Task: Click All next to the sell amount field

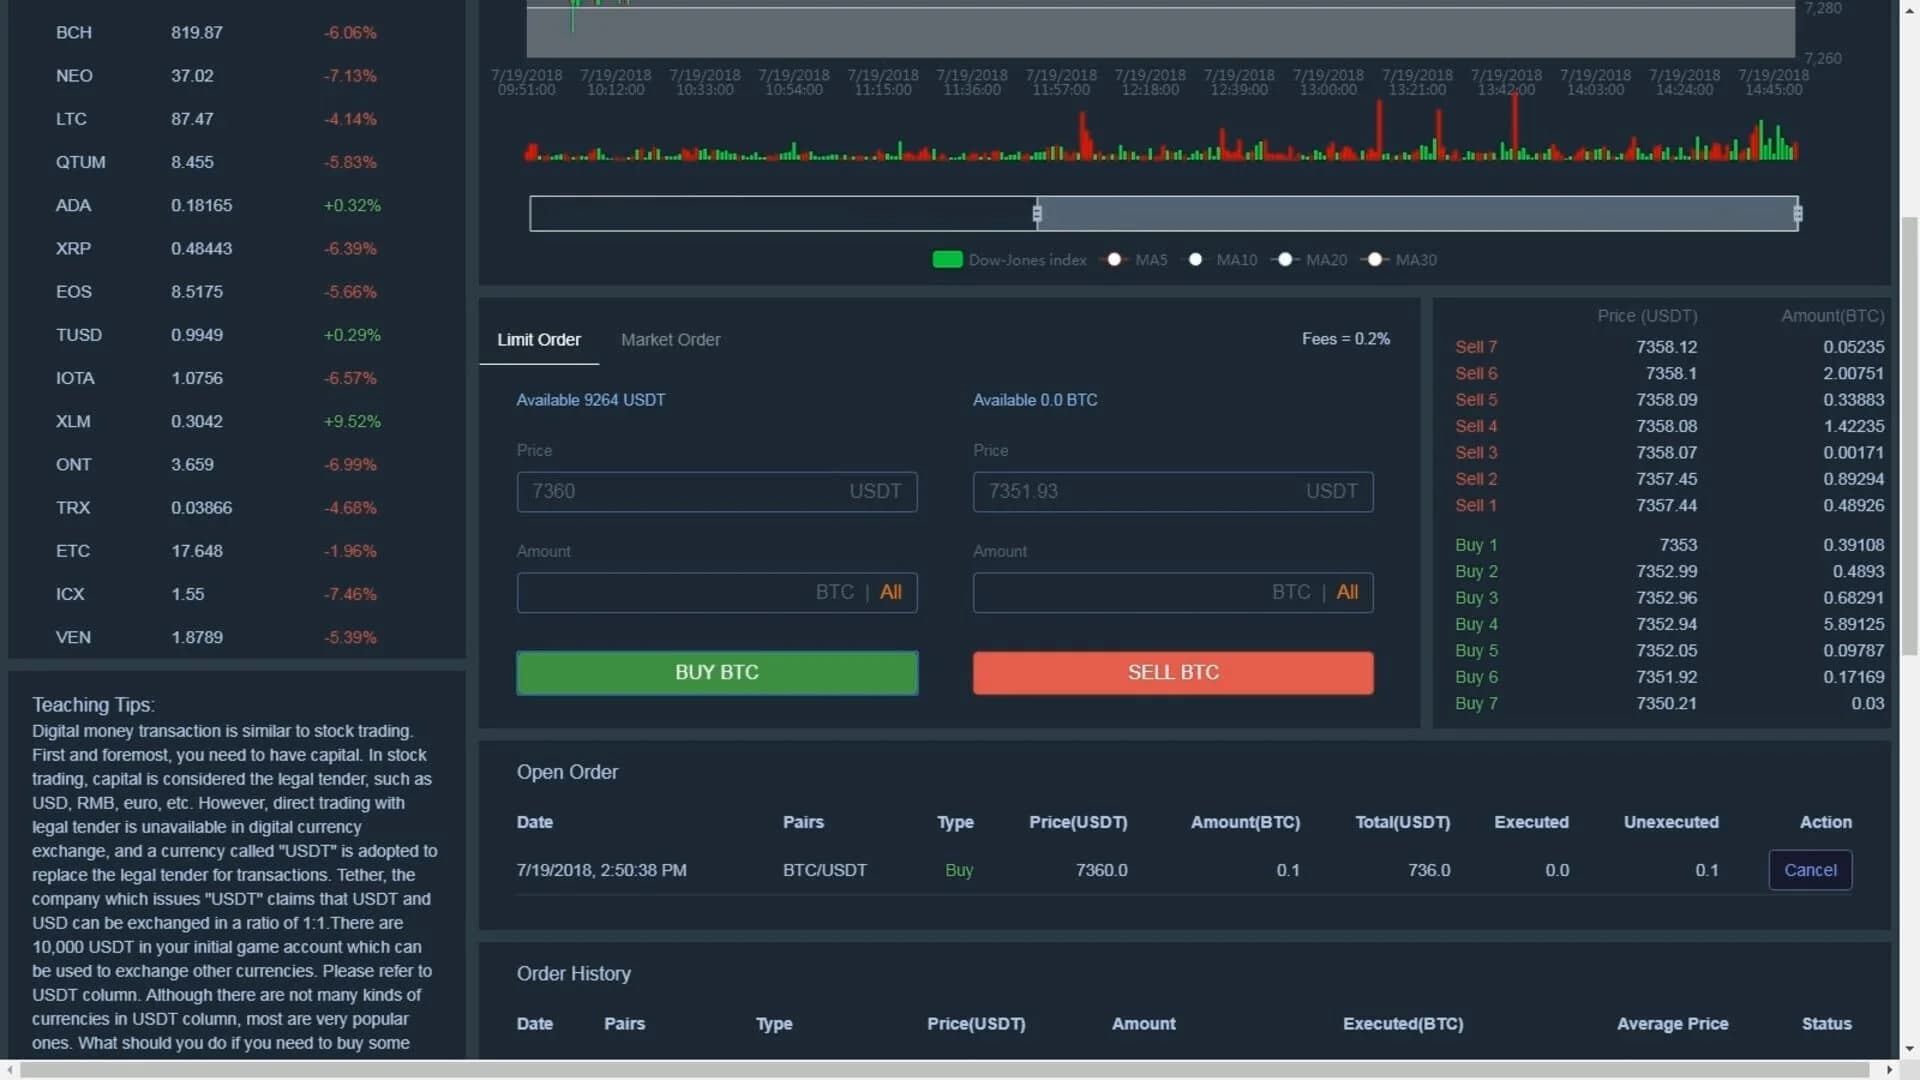Action: pyautogui.click(x=1347, y=591)
